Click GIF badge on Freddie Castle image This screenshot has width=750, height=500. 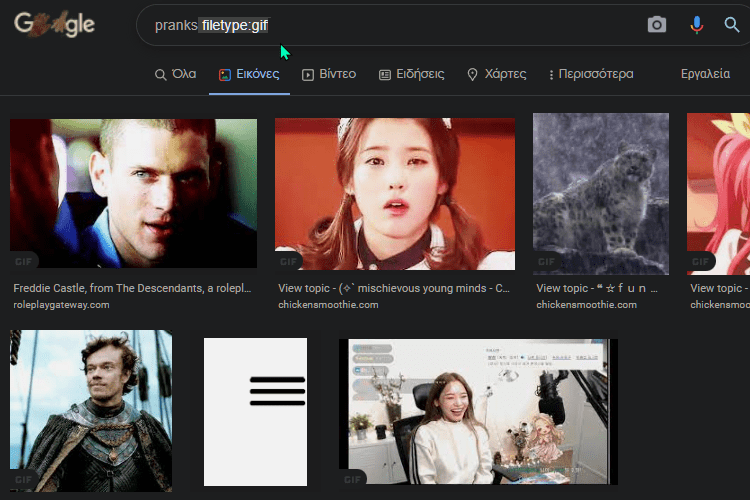pos(27,260)
